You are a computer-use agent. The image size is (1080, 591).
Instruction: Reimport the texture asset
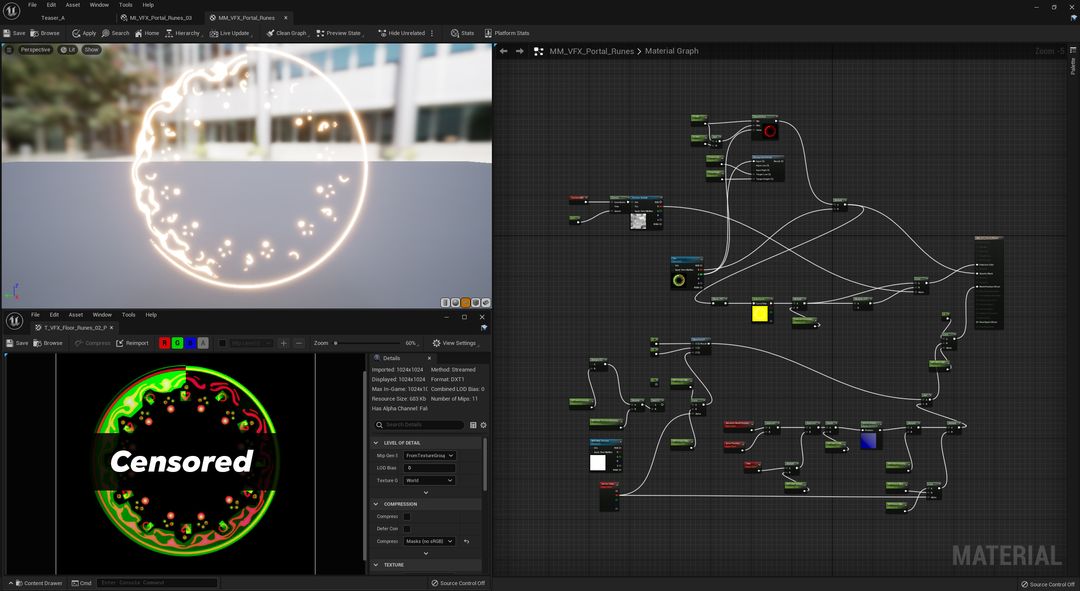coord(132,343)
